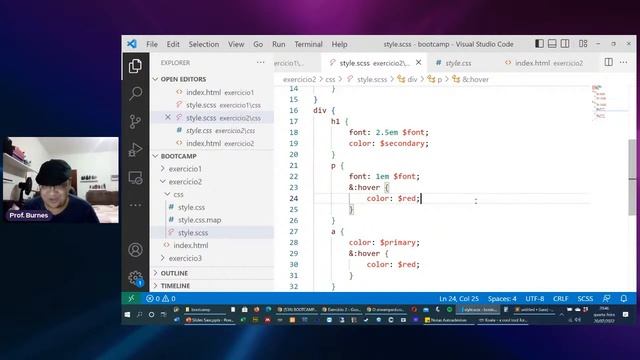Open the customize layout icon
The height and width of the screenshot is (360, 640).
click(583, 43)
